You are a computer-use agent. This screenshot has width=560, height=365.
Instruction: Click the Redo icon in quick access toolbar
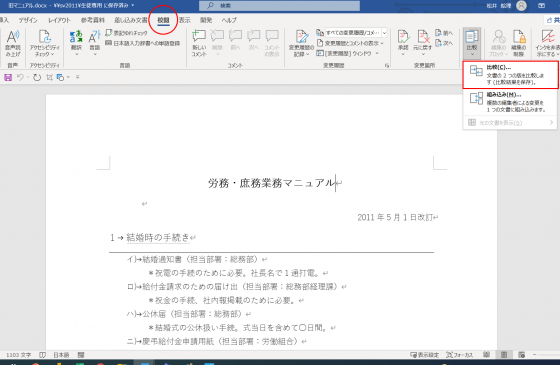point(37,77)
